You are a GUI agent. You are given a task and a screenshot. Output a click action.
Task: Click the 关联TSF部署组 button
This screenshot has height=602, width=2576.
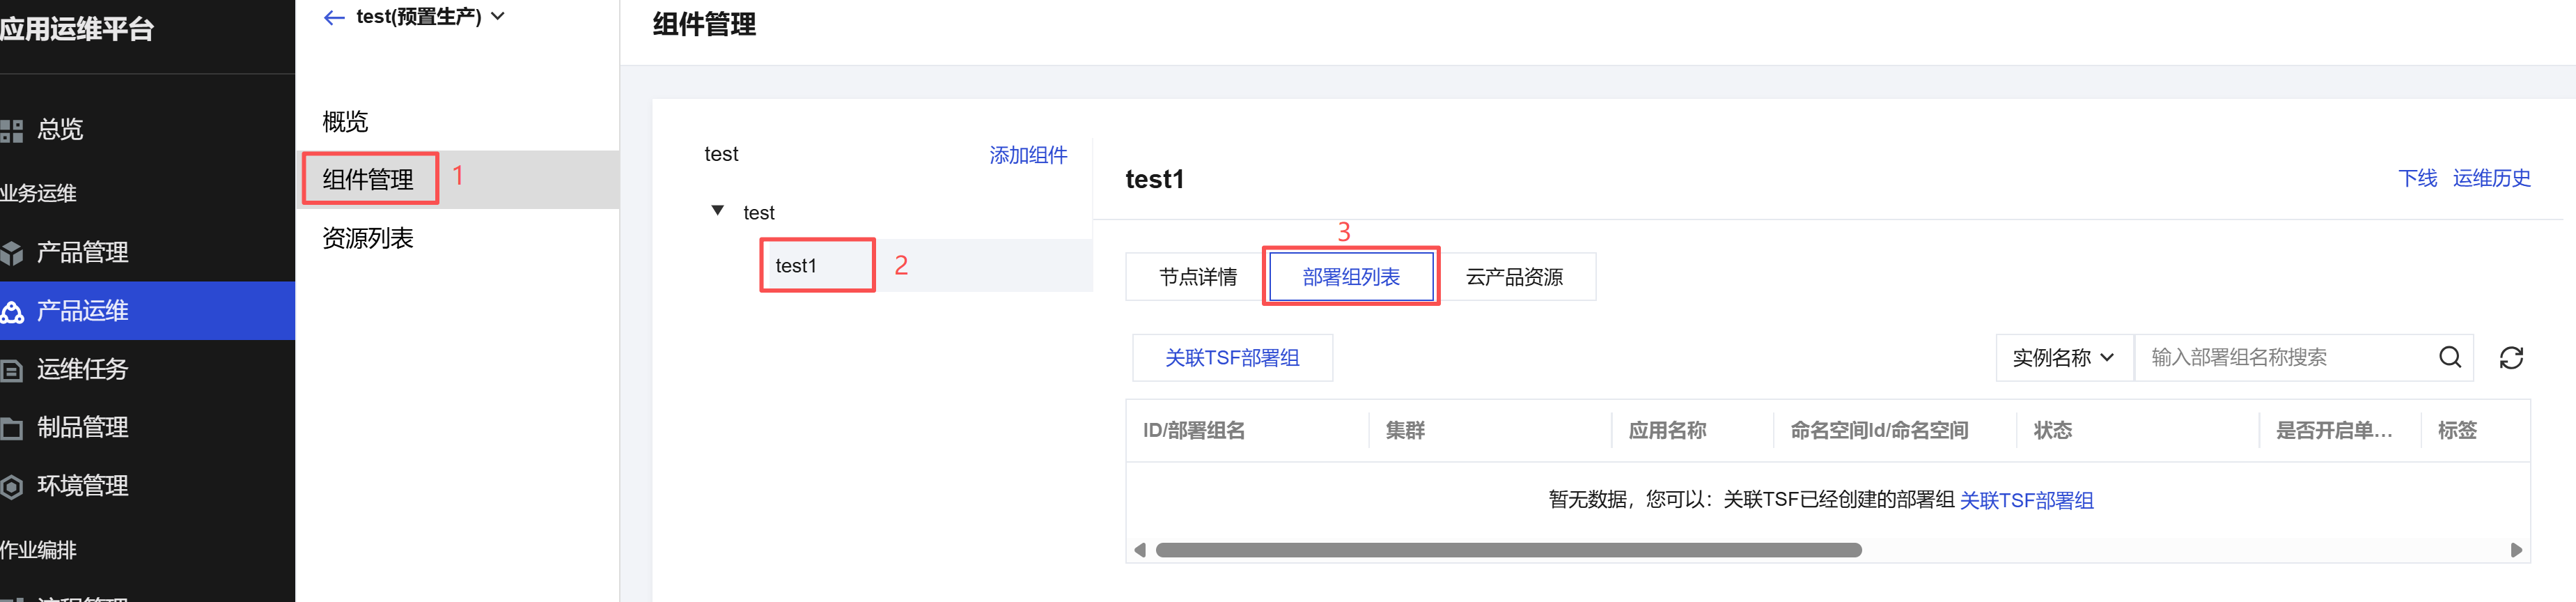[1231, 357]
